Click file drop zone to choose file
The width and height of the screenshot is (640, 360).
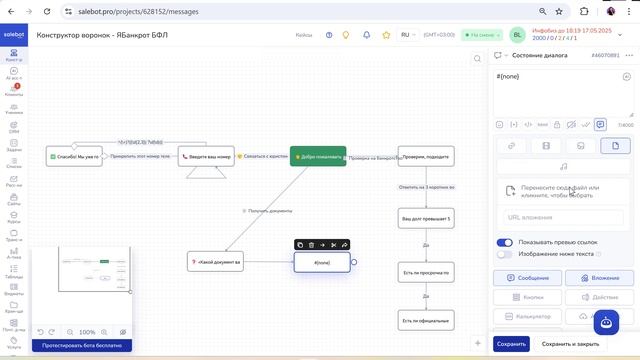click(564, 191)
